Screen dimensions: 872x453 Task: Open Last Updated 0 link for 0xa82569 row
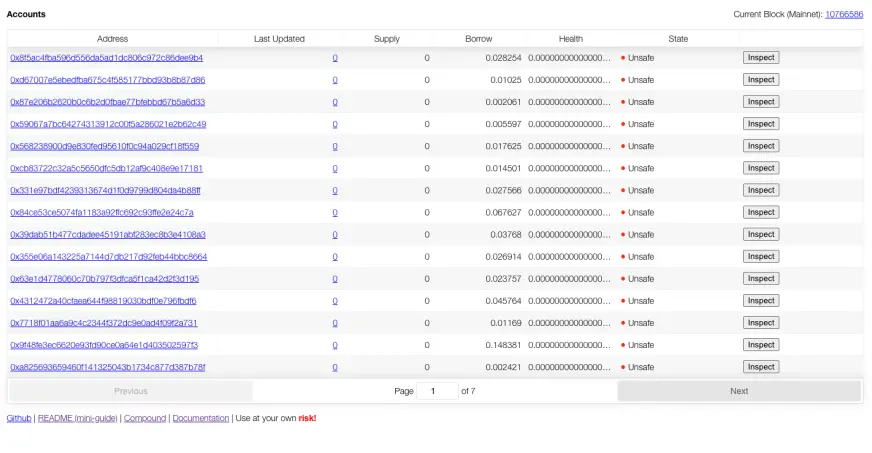[335, 367]
